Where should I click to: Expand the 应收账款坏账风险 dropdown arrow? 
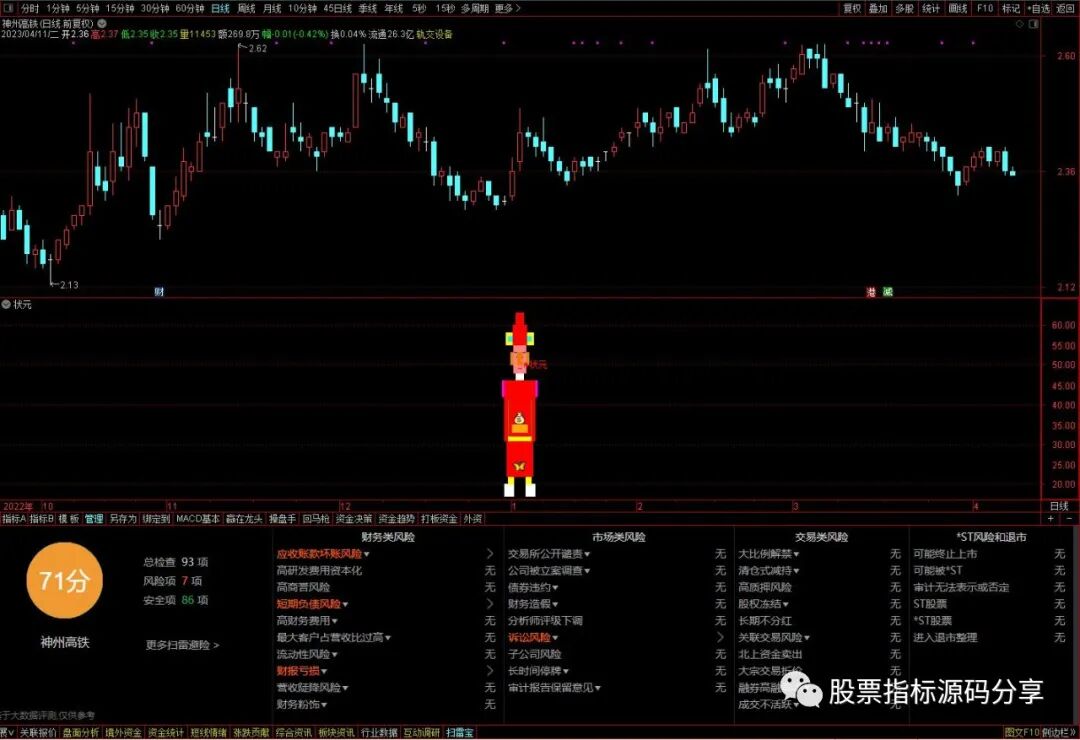[366, 555]
